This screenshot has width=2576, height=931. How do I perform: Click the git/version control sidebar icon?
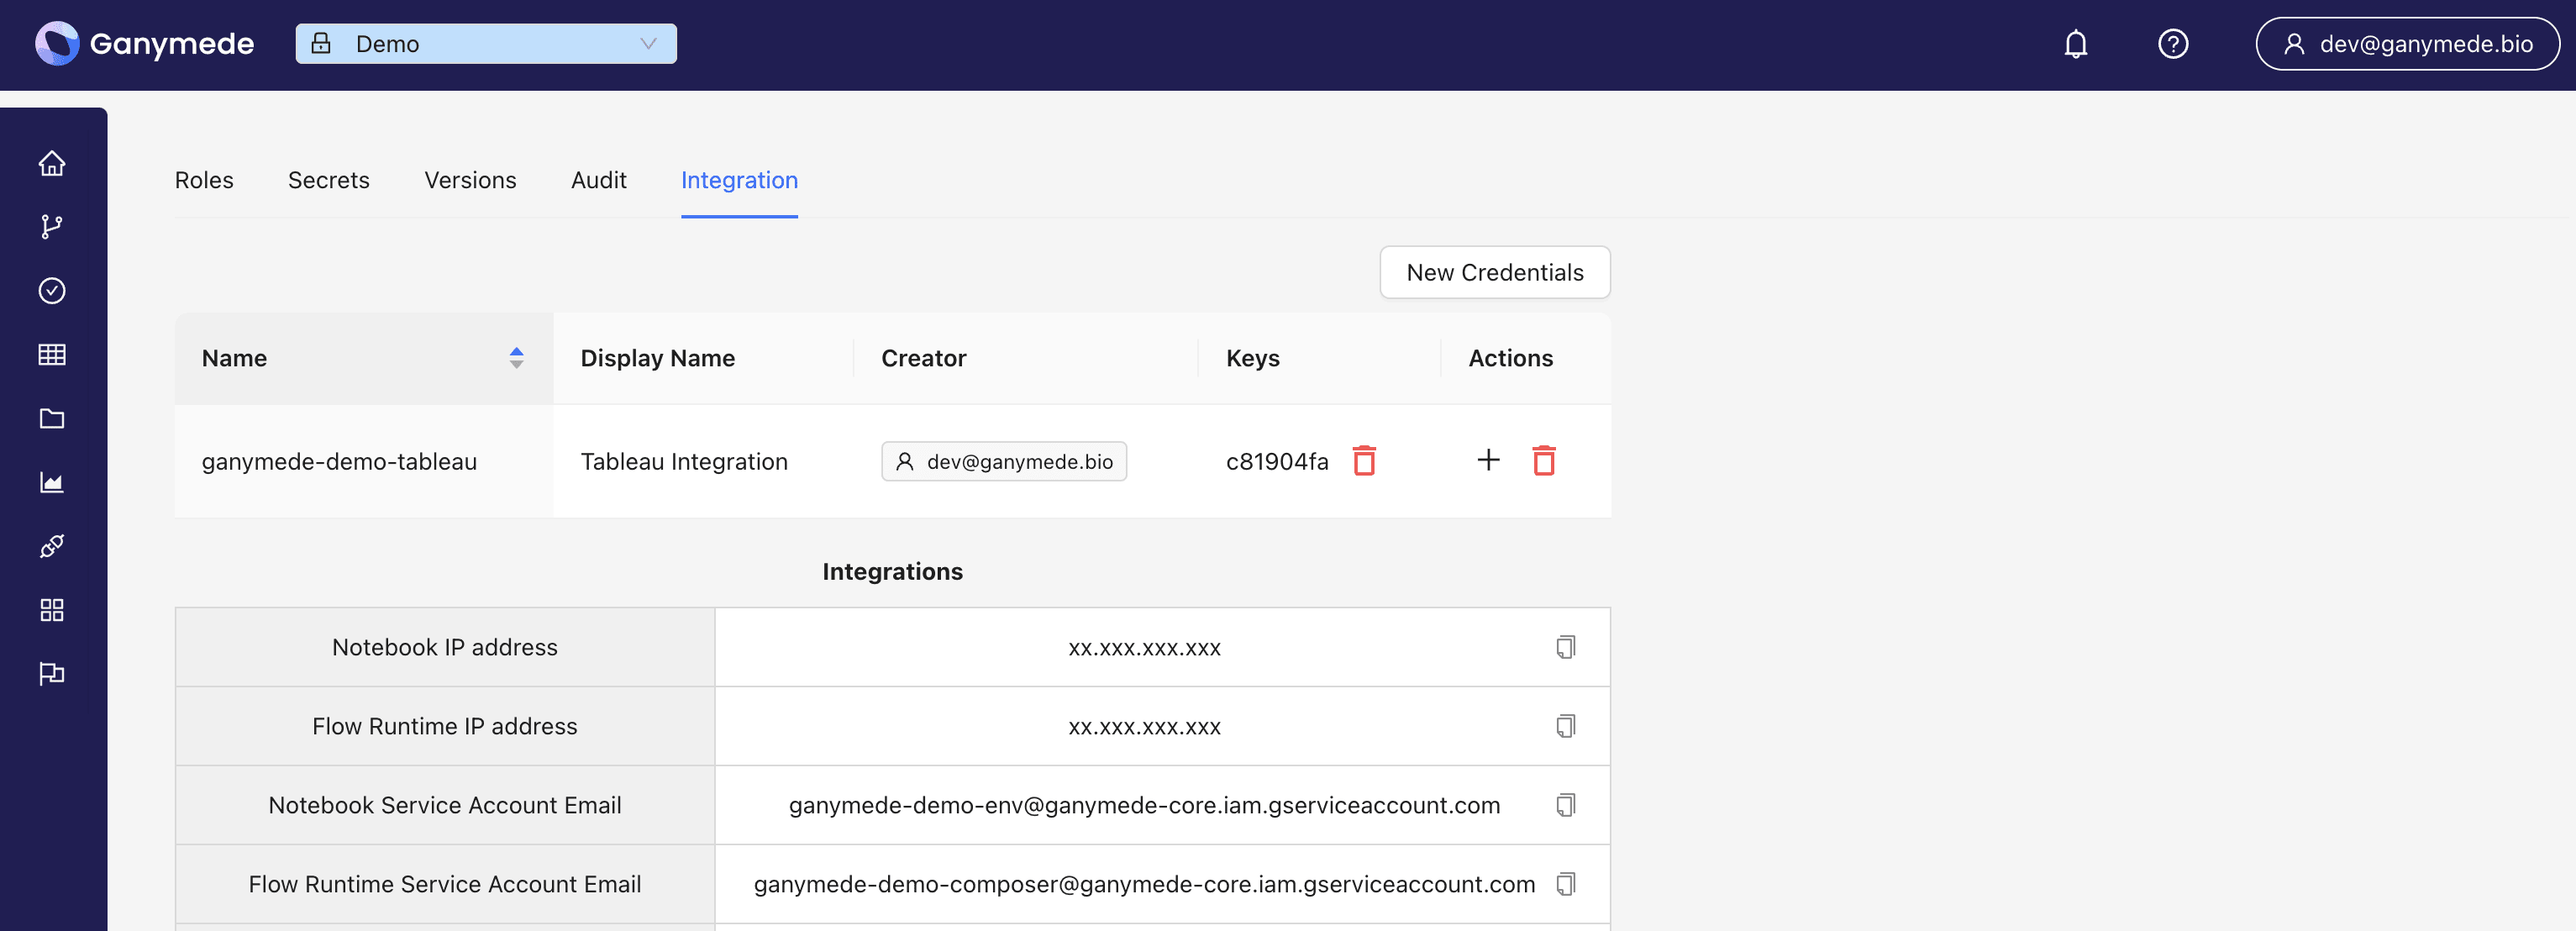pos(51,227)
